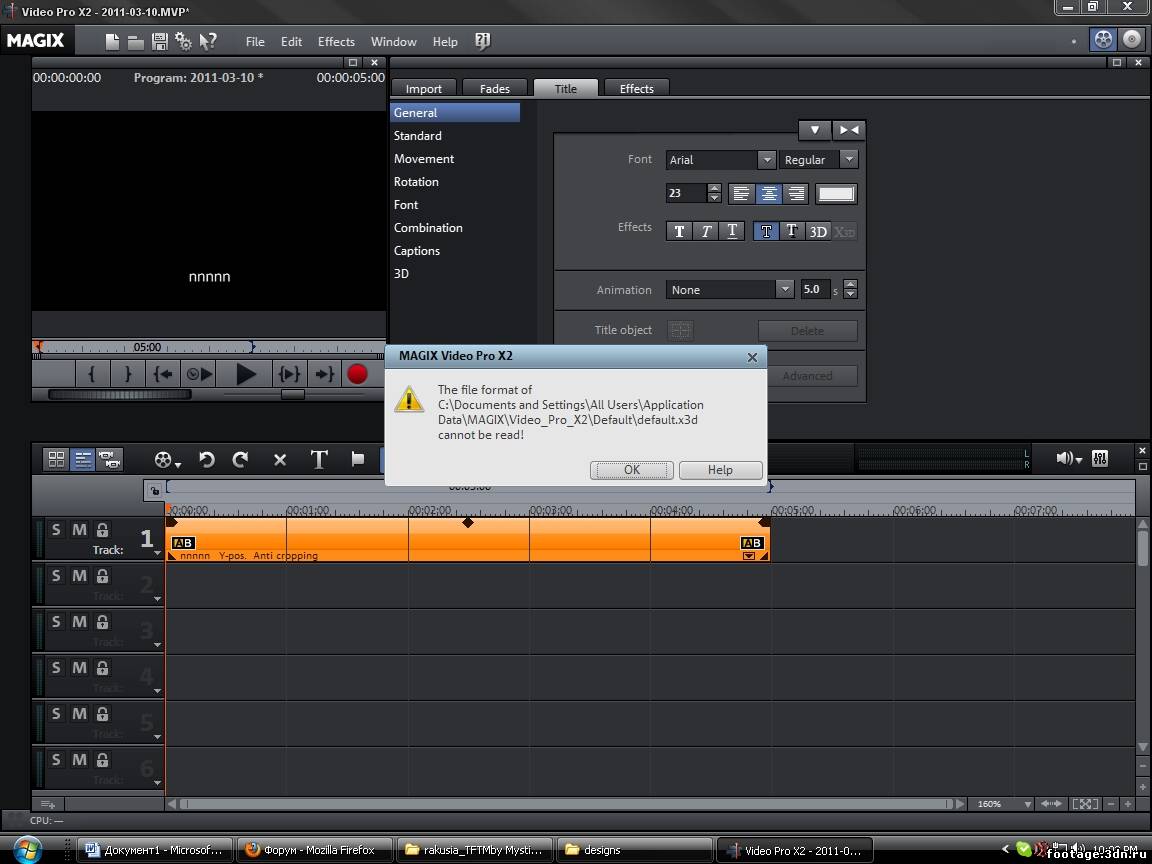Open a project with the folder icon
Image resolution: width=1152 pixels, height=864 pixels.
click(x=136, y=43)
